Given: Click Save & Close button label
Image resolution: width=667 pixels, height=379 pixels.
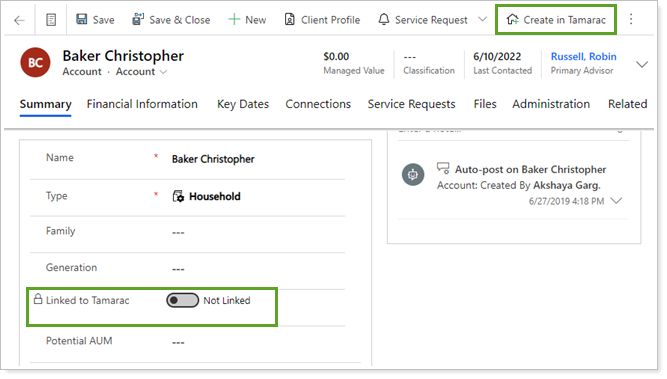Looking at the screenshot, I should [180, 20].
